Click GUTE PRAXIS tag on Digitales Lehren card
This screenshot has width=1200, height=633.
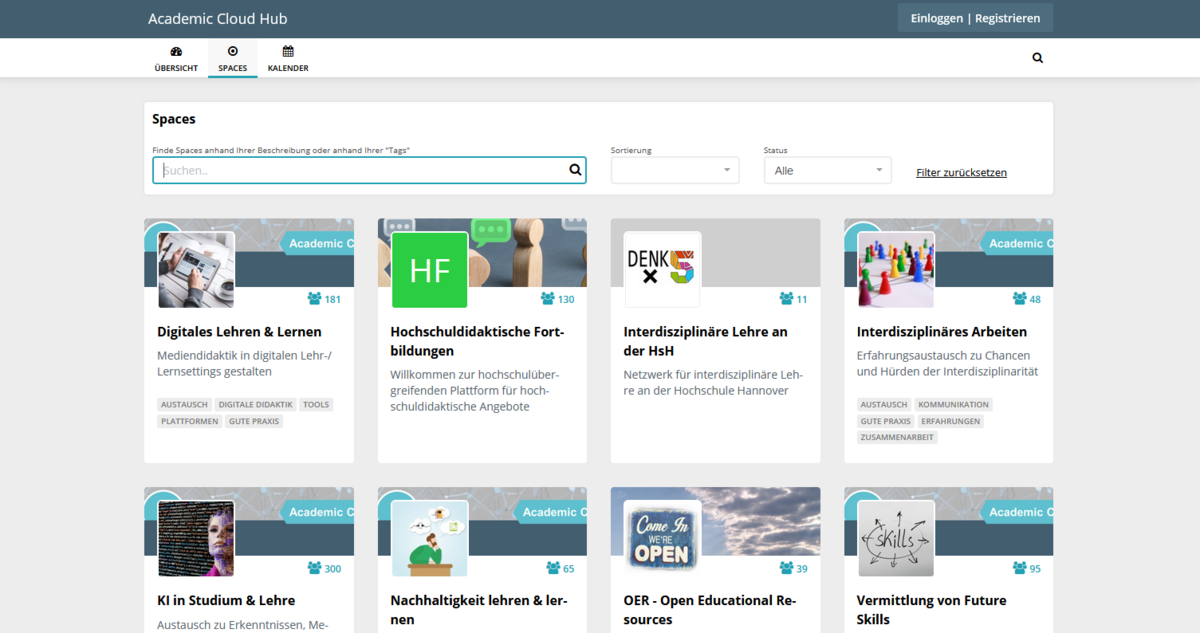click(x=254, y=422)
